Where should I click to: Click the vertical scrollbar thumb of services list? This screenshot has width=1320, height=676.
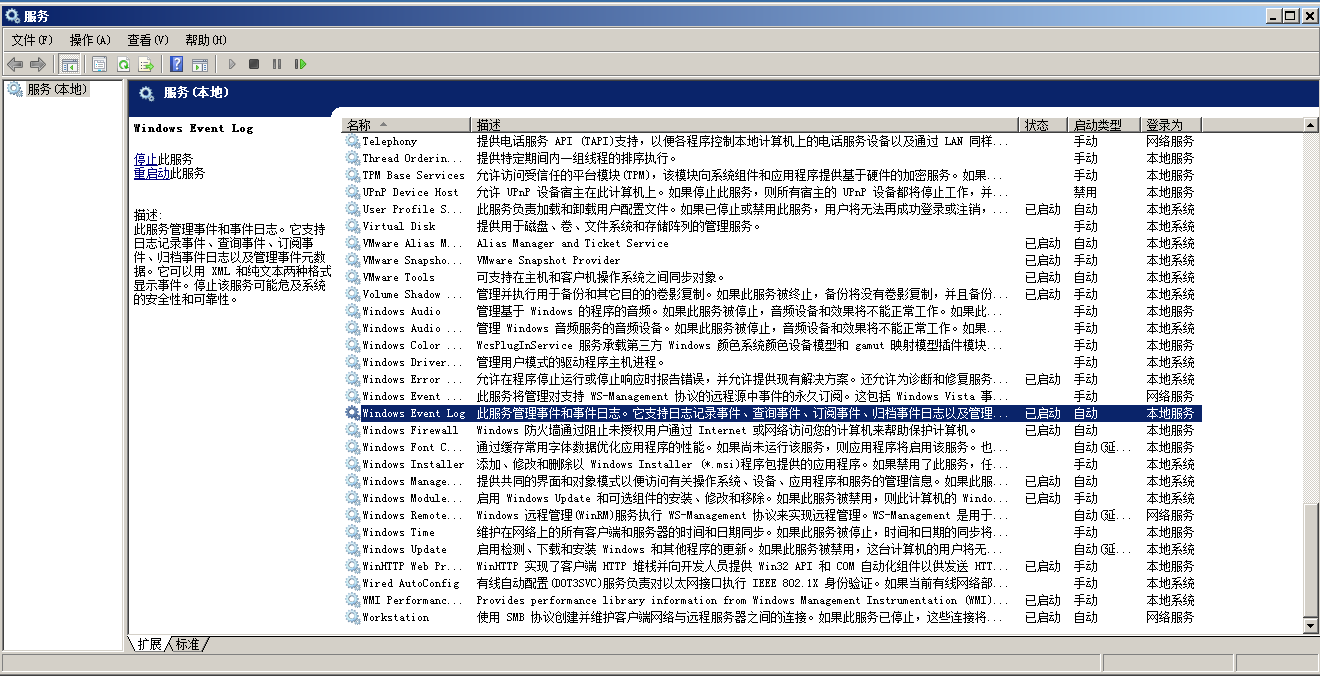[x=1311, y=559]
